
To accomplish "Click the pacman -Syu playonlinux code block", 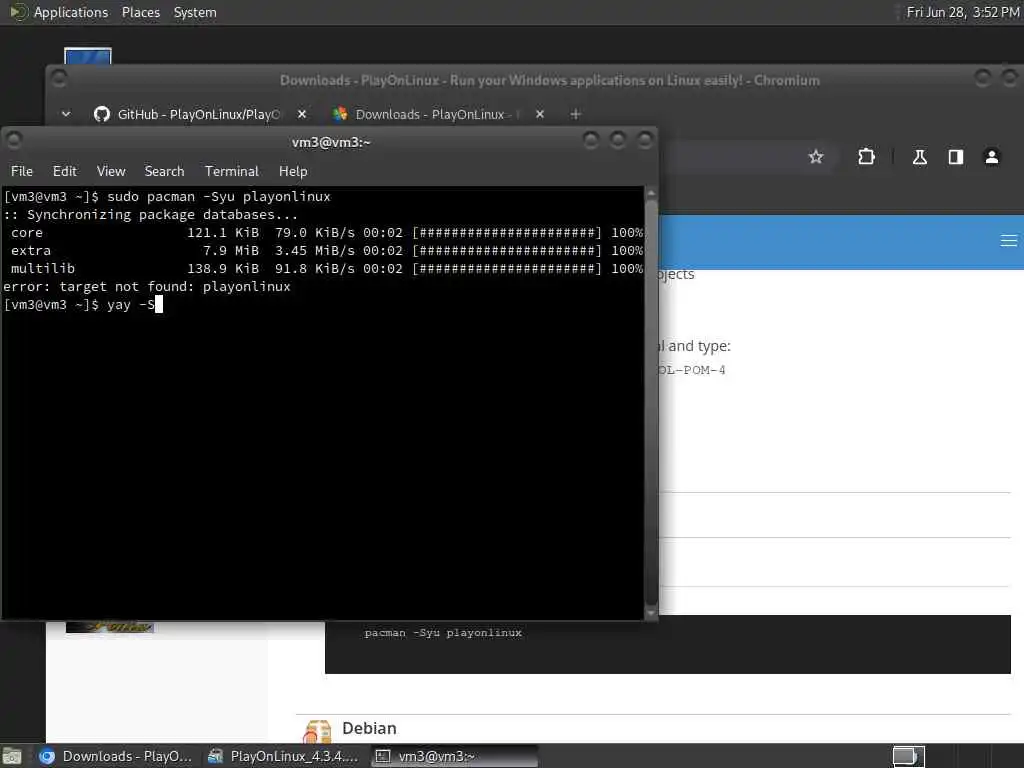I will 667,644.
